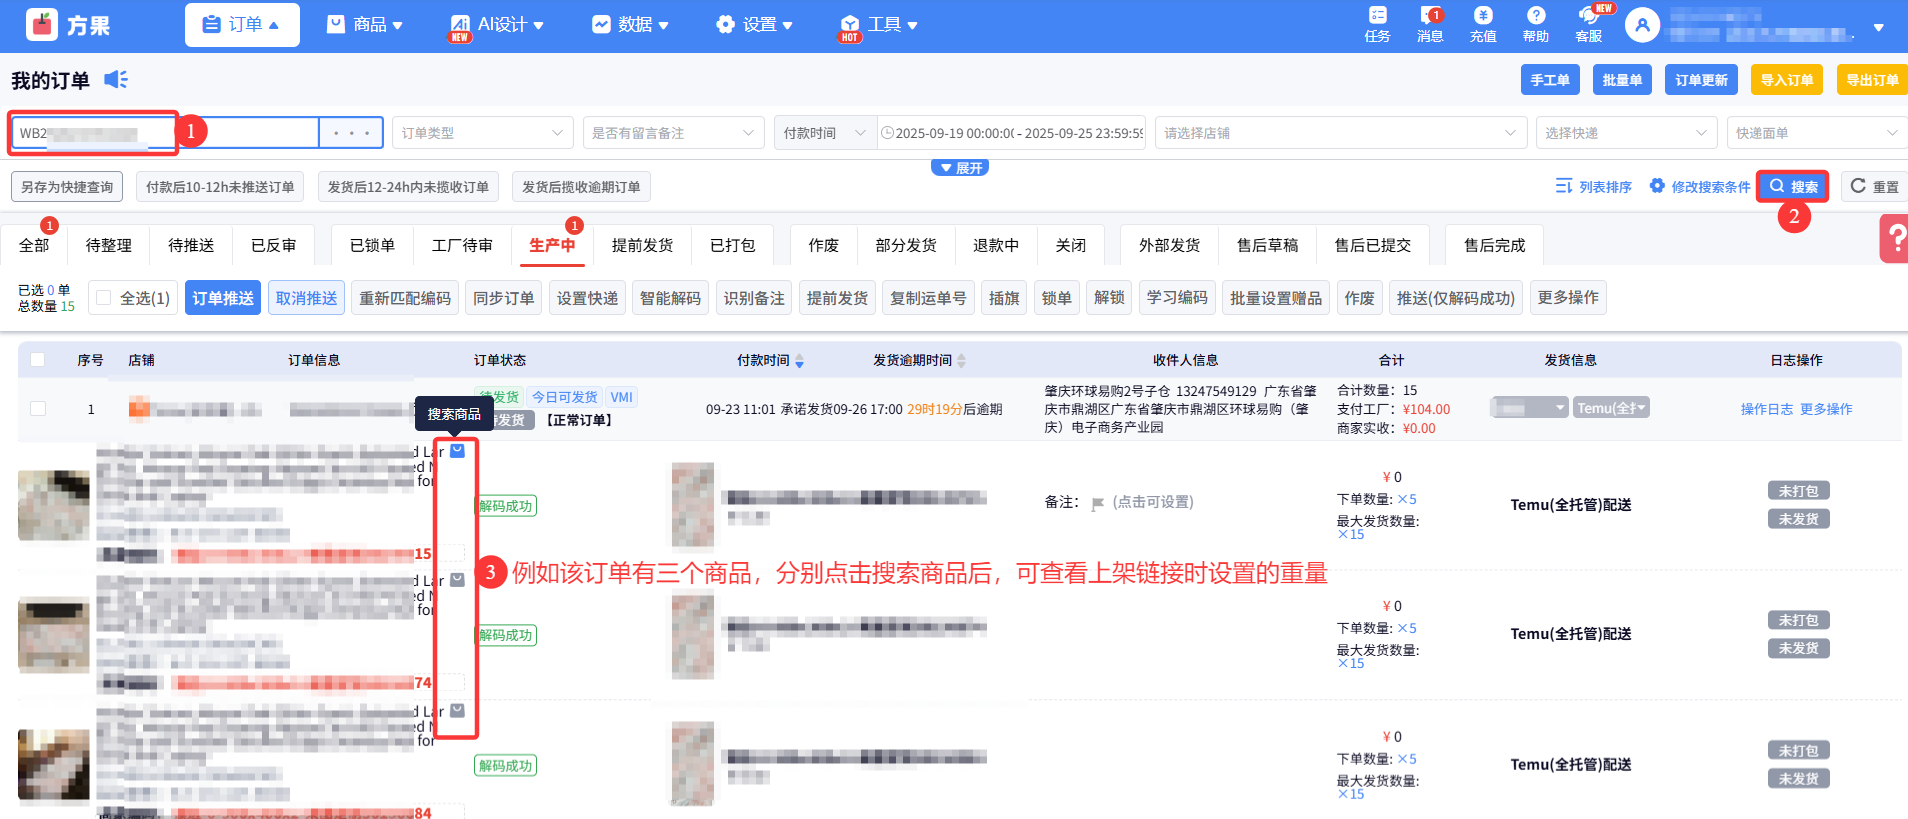Click the 操作日志 link
1908x819 pixels.
click(1766, 409)
